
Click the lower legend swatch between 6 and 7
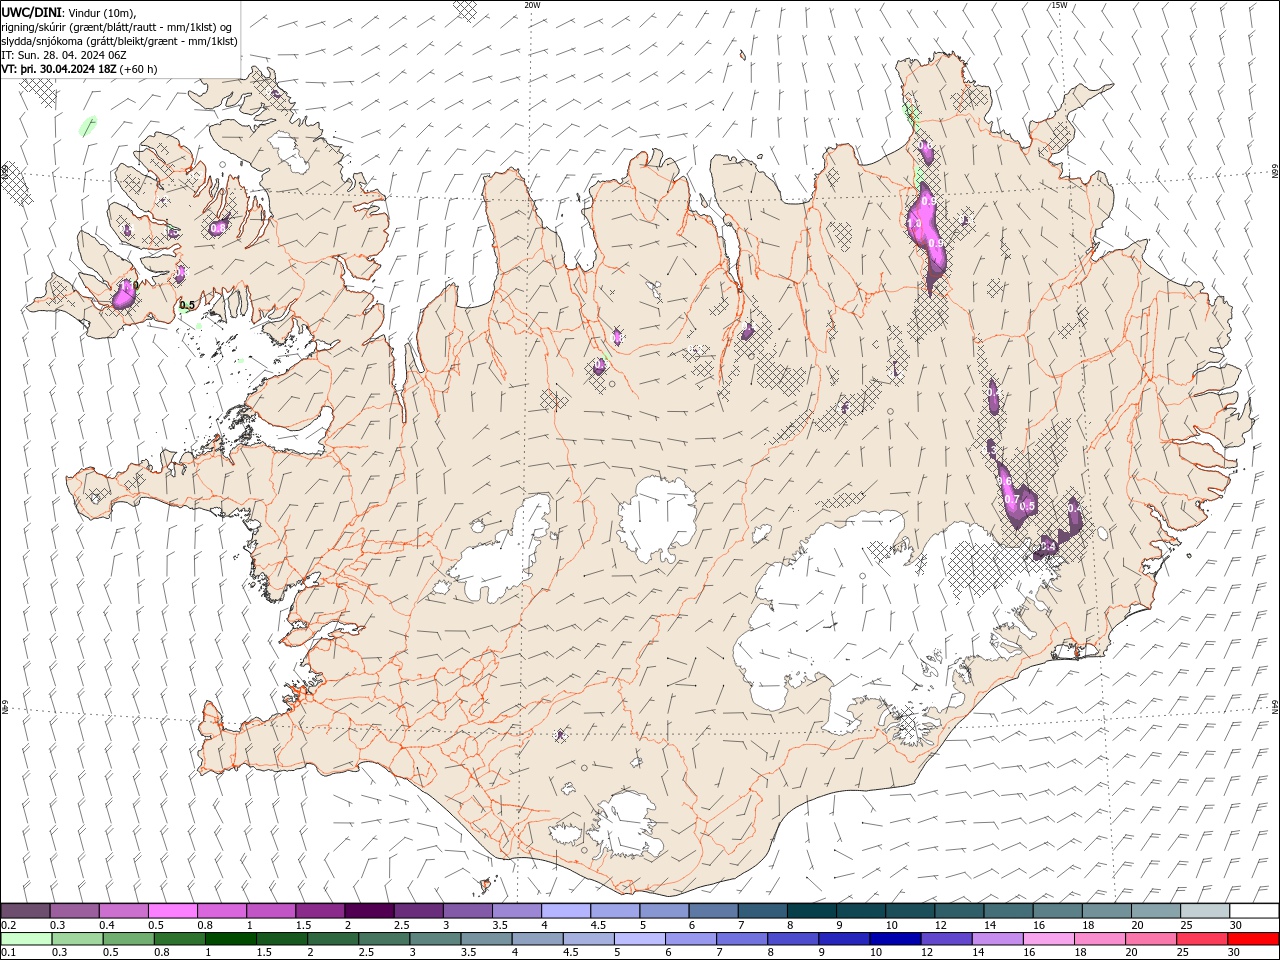pyautogui.click(x=691, y=939)
